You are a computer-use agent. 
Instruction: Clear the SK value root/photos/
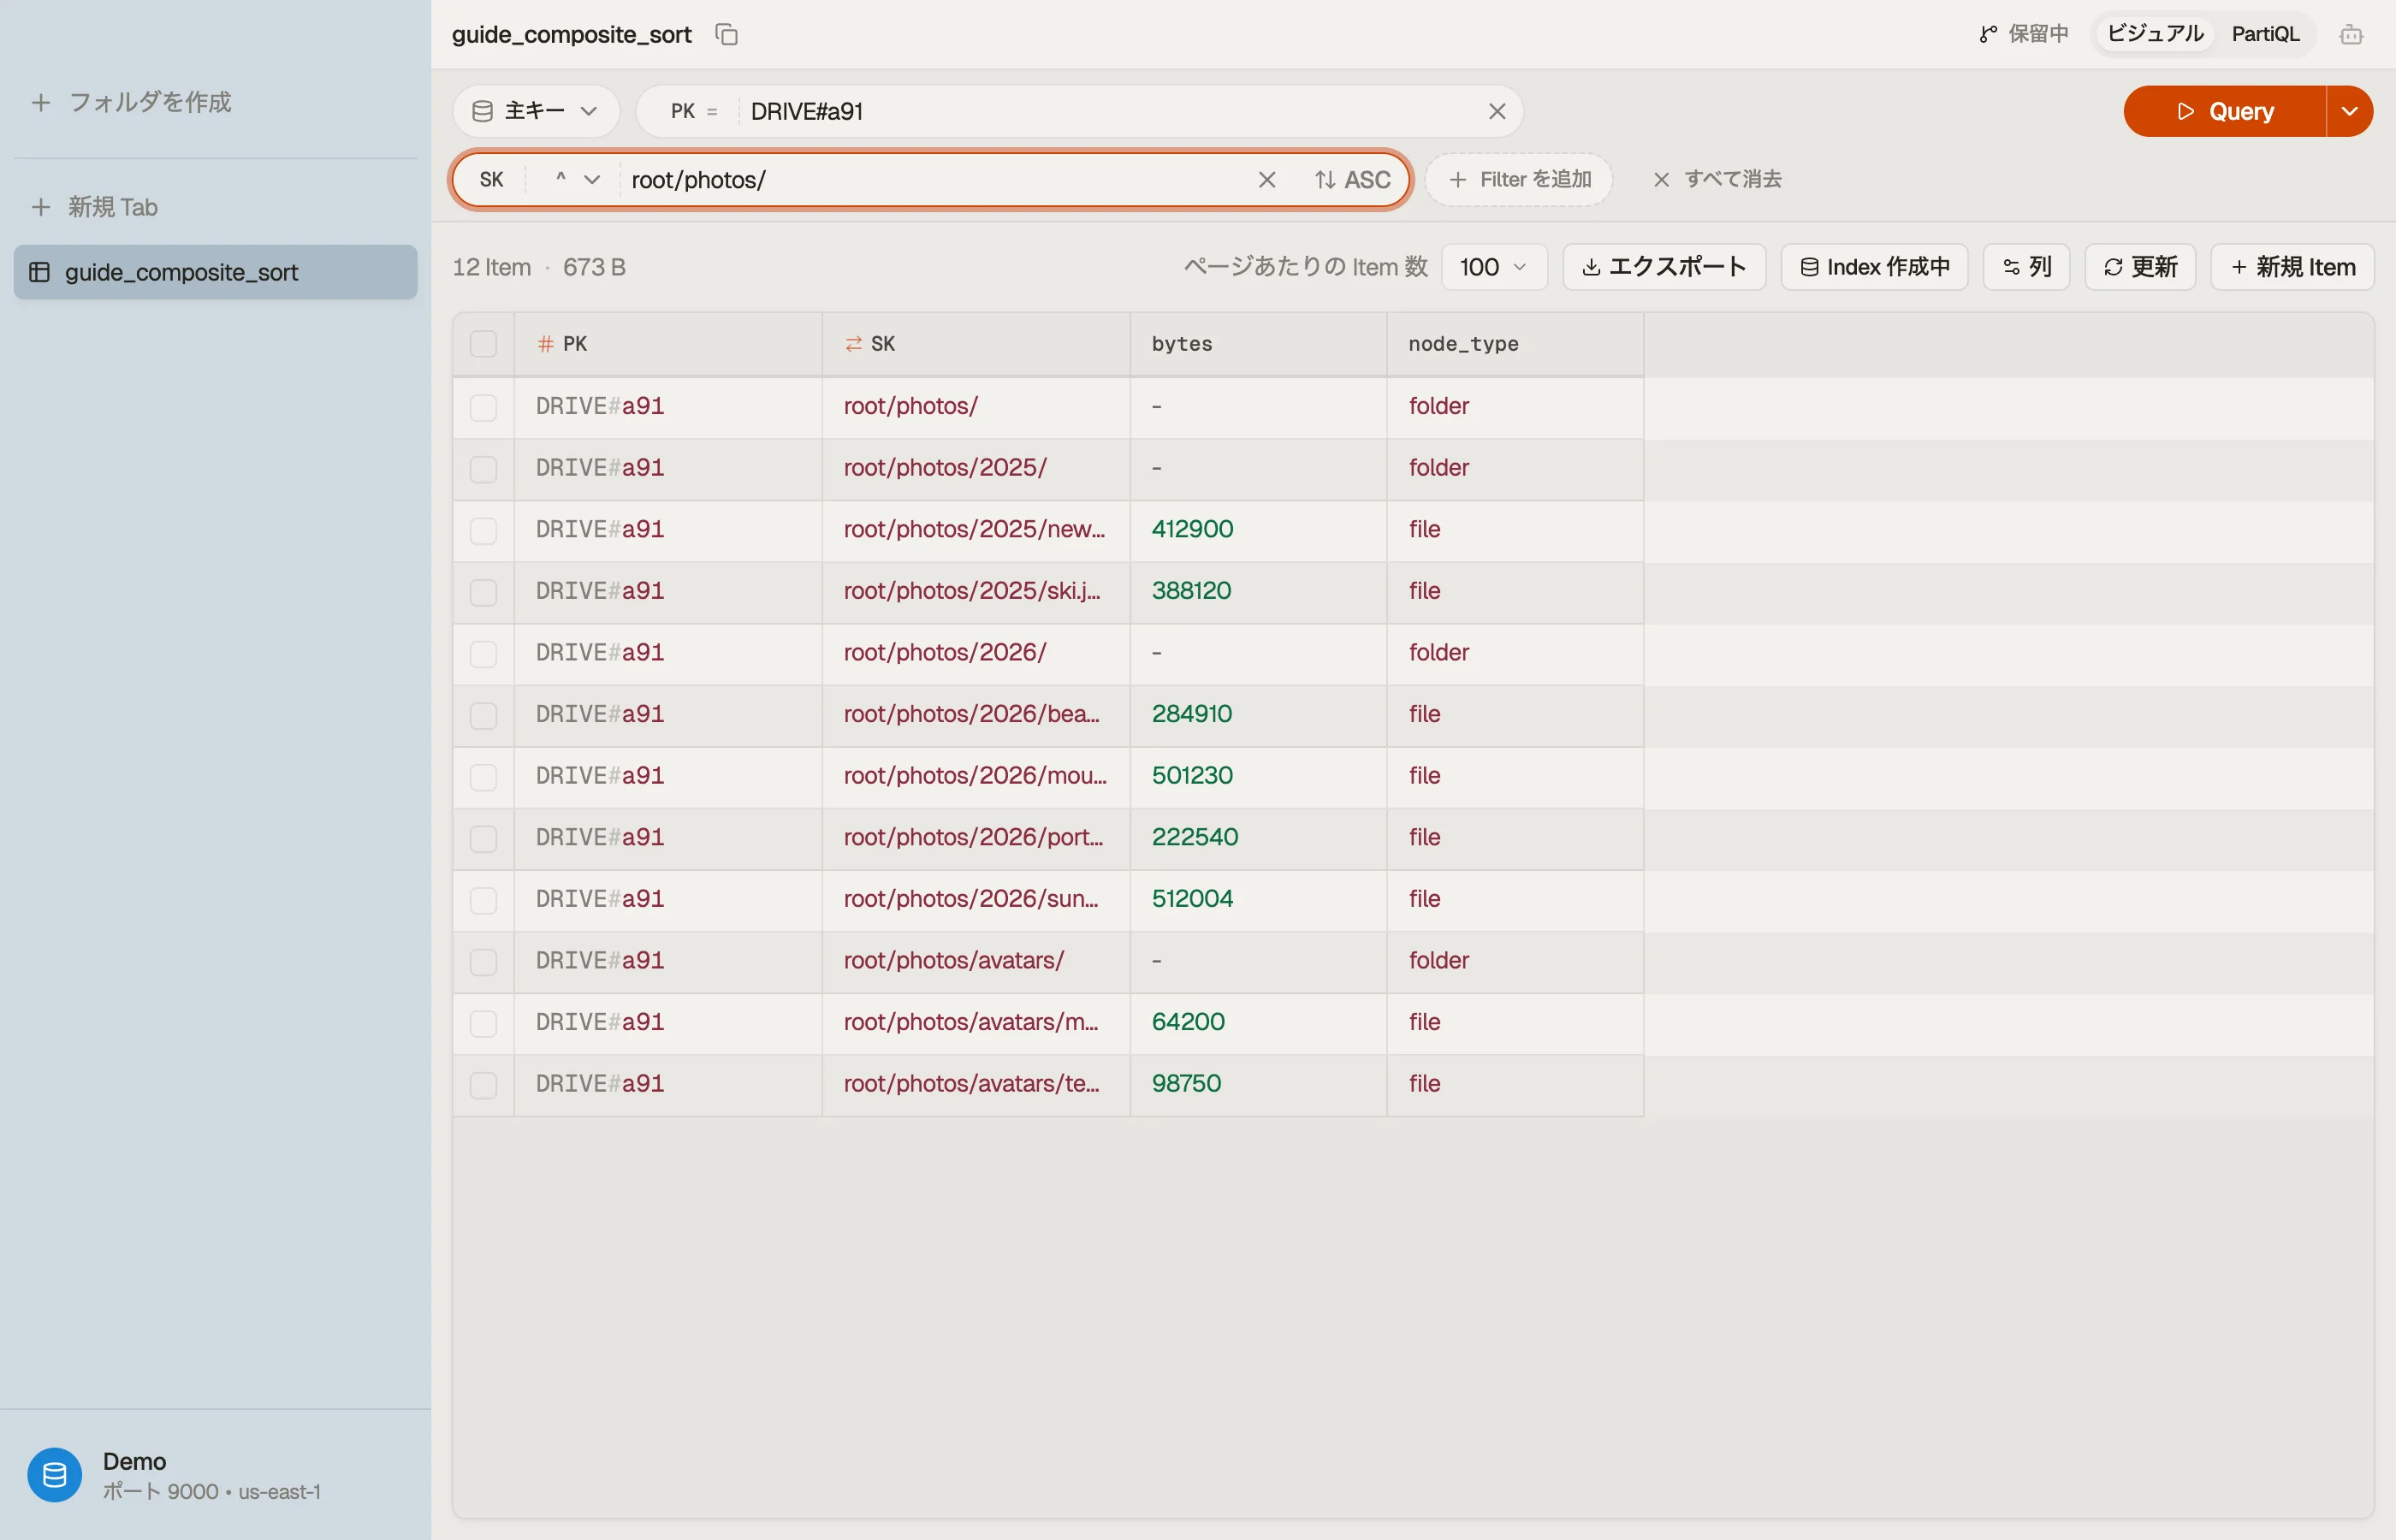1266,180
